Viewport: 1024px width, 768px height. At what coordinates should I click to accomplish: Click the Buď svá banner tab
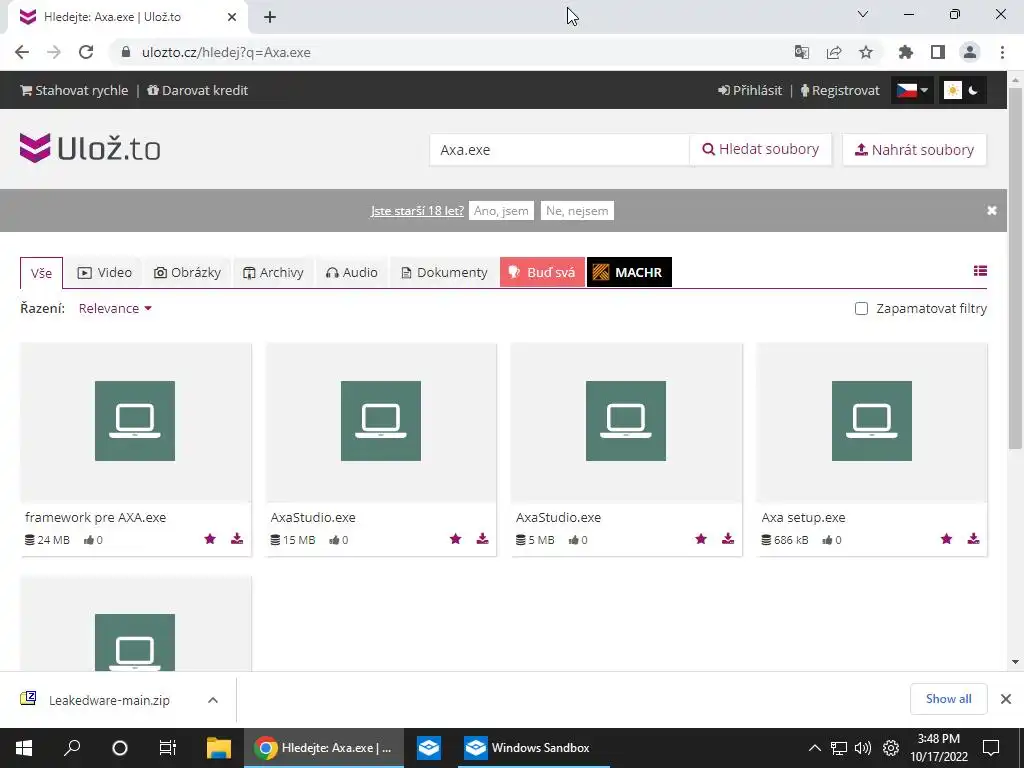pyautogui.click(x=542, y=272)
